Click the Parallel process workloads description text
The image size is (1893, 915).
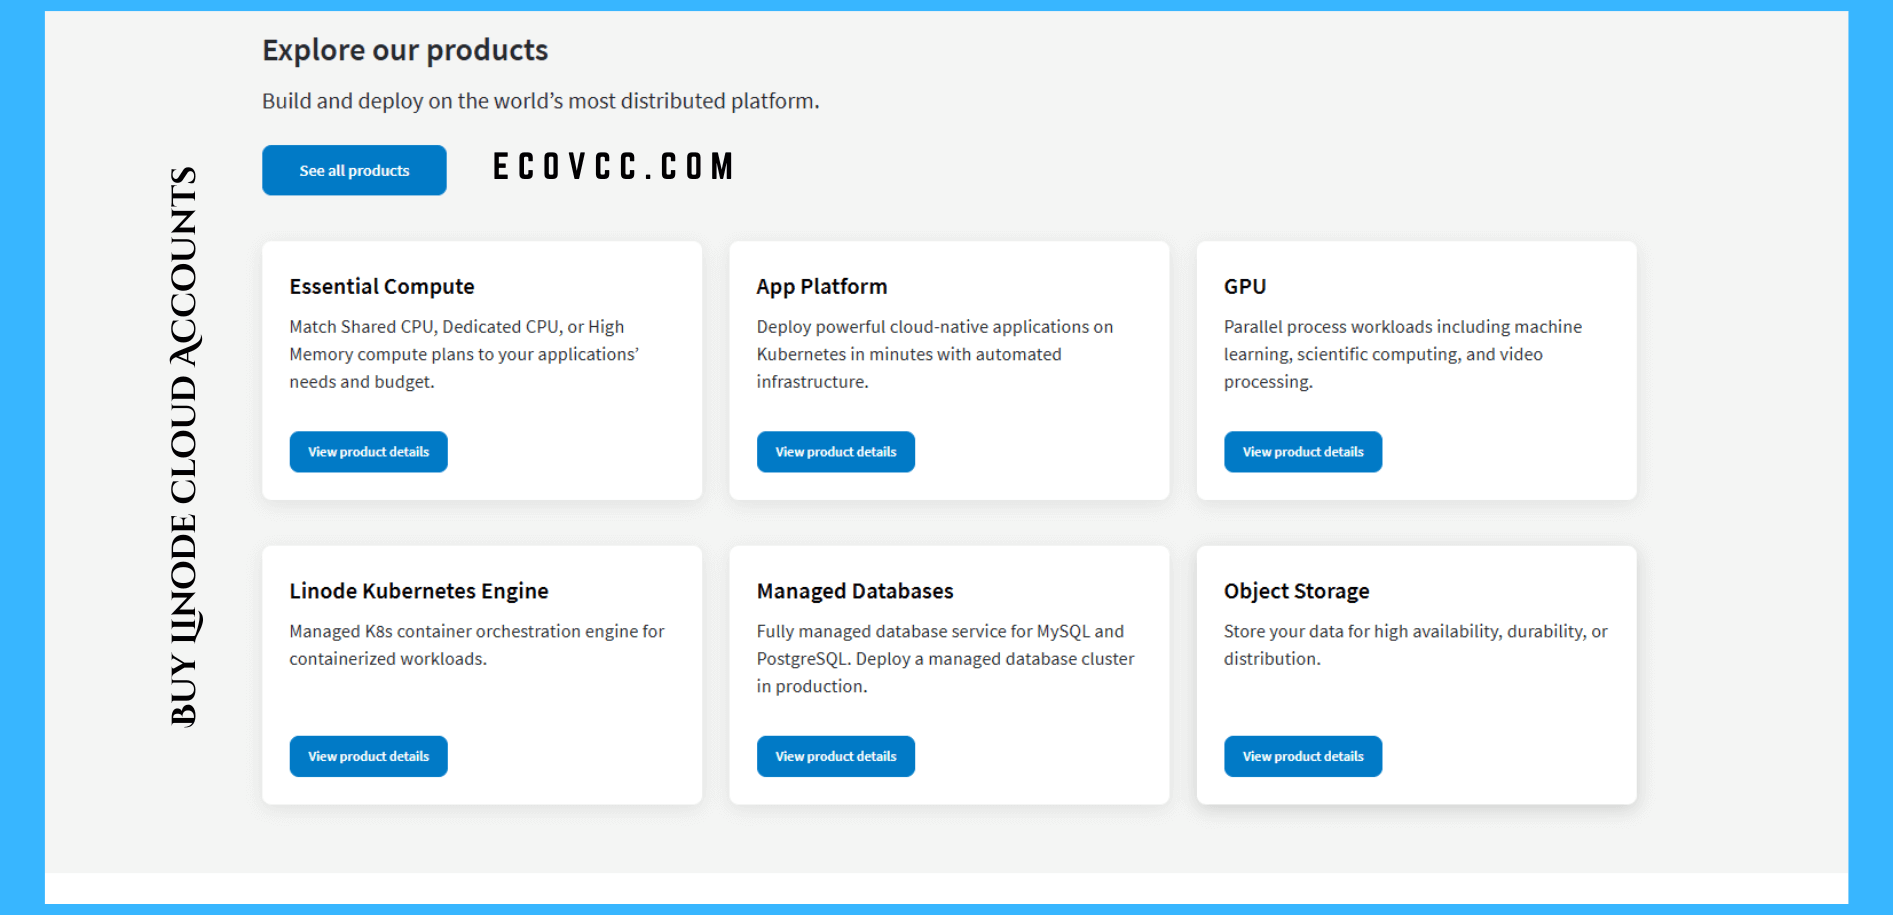[1401, 354]
